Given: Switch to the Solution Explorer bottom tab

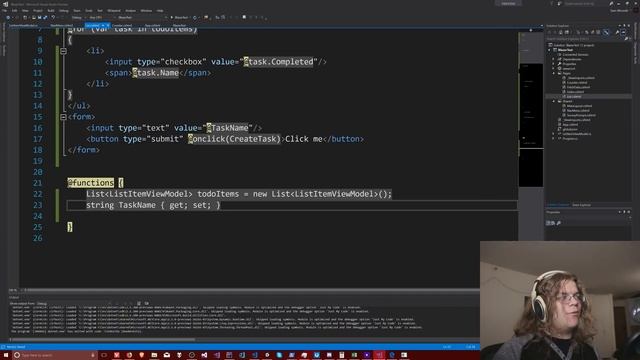Looking at the screenshot, I should click(558, 205).
